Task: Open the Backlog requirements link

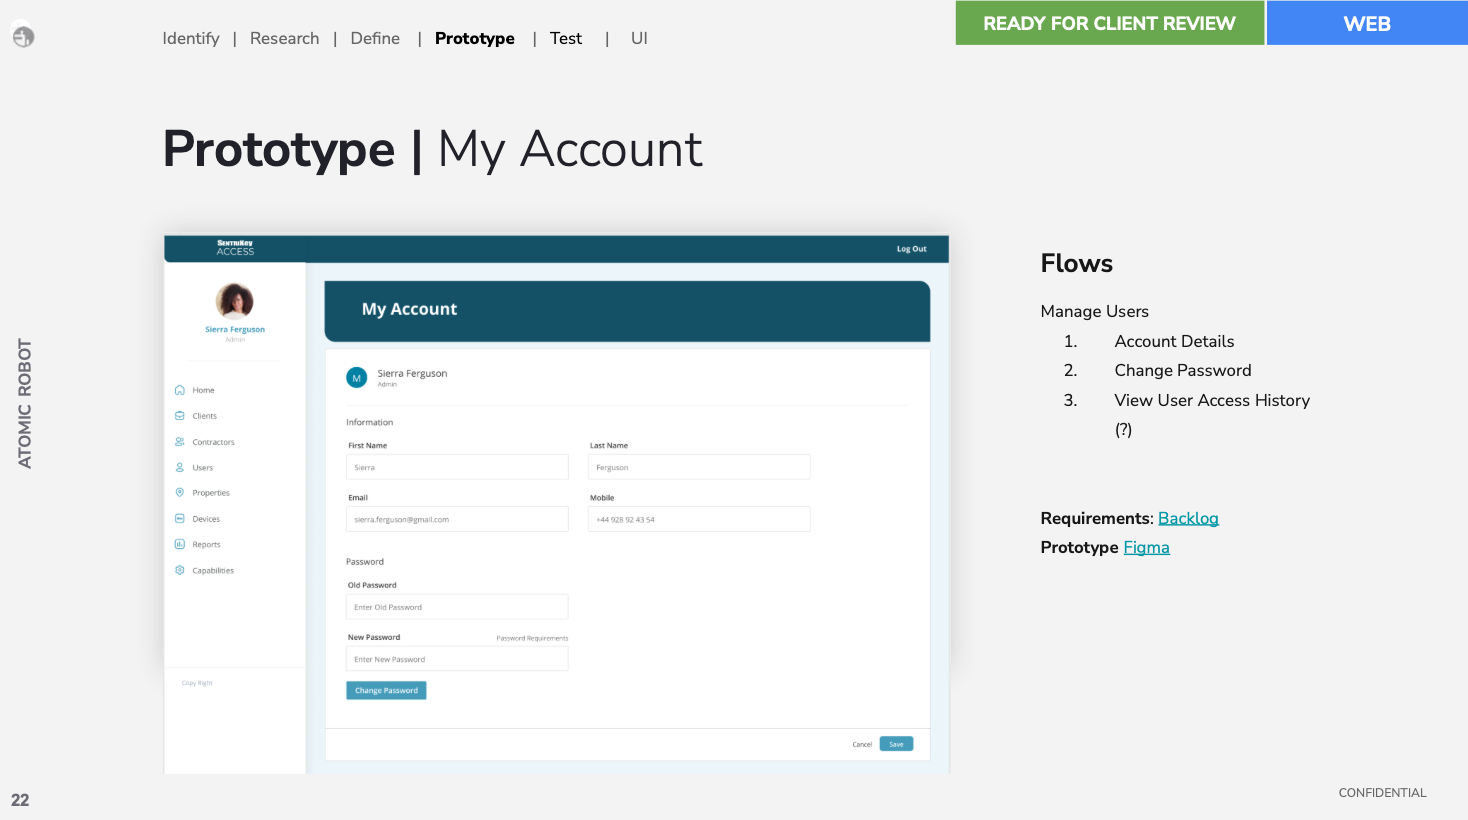Action: tap(1188, 518)
